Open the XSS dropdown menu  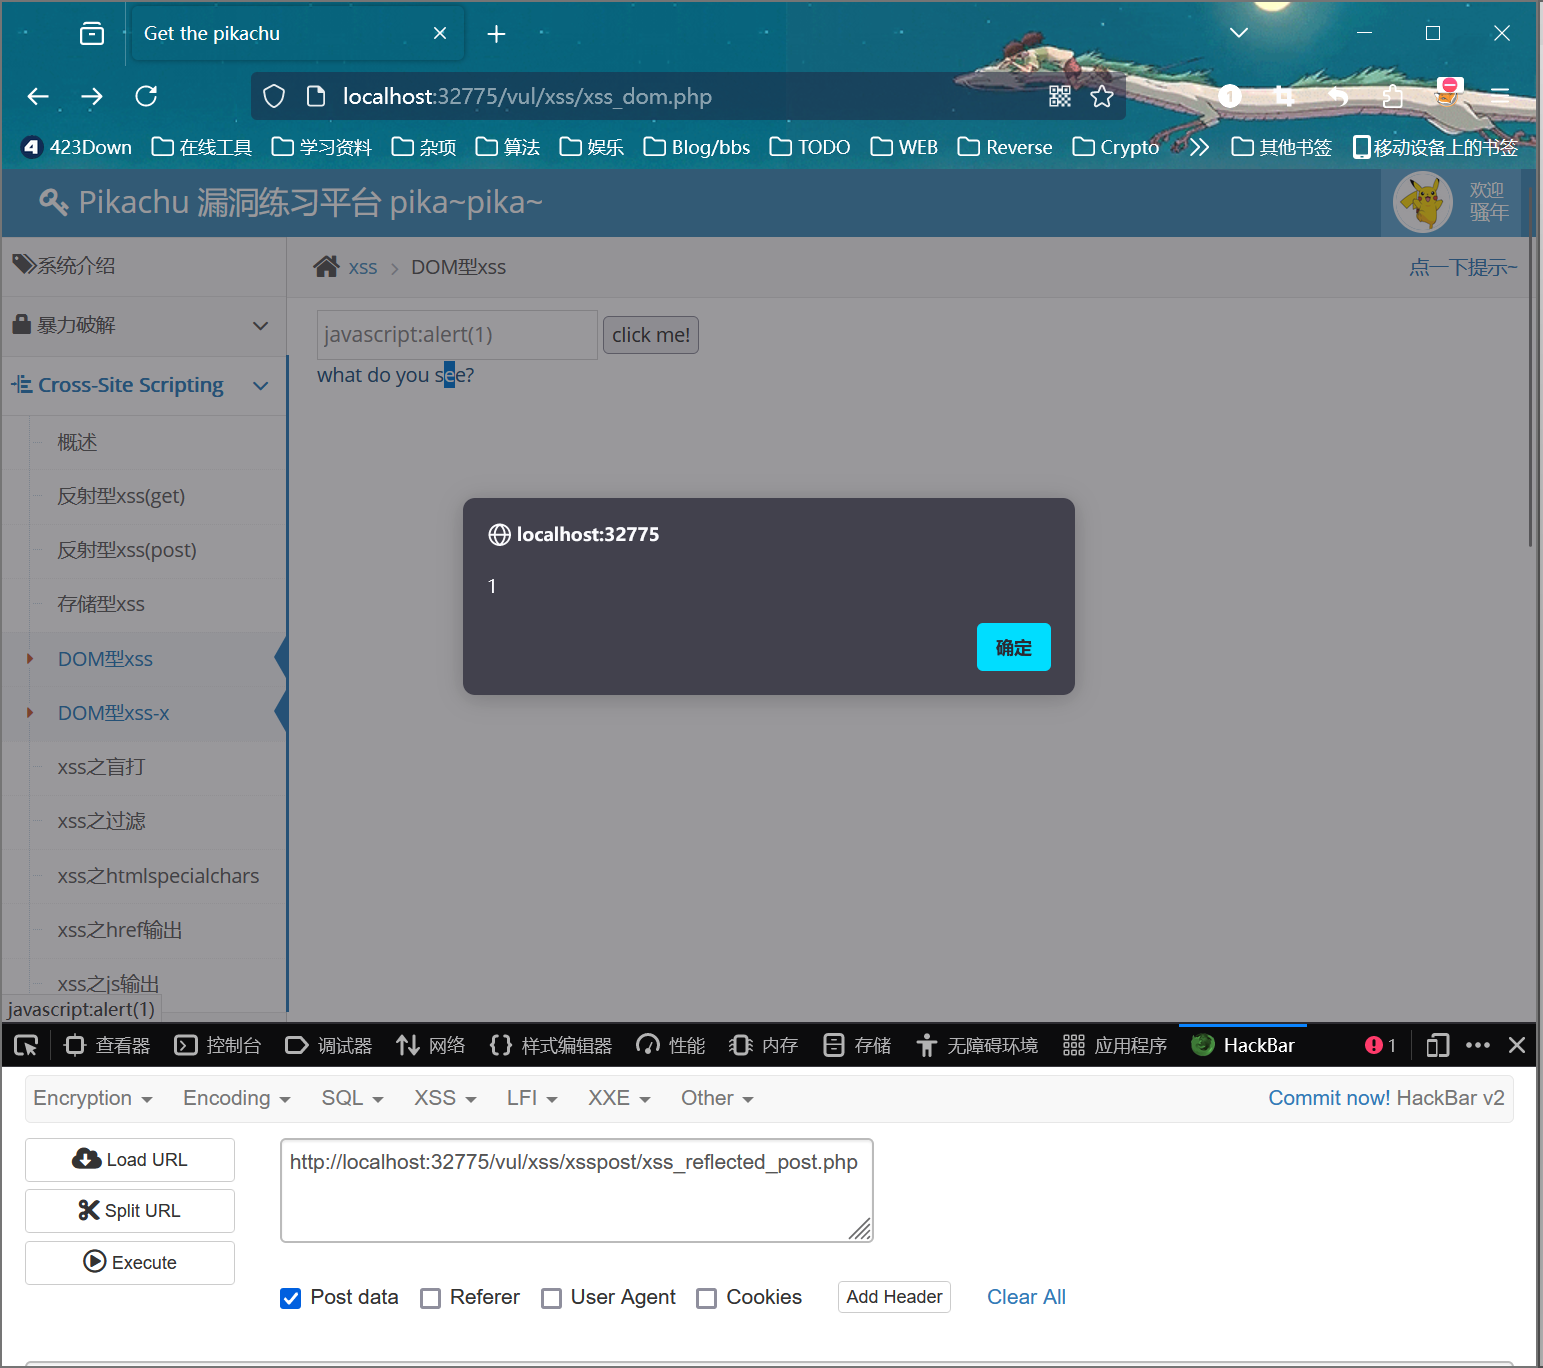point(444,1098)
